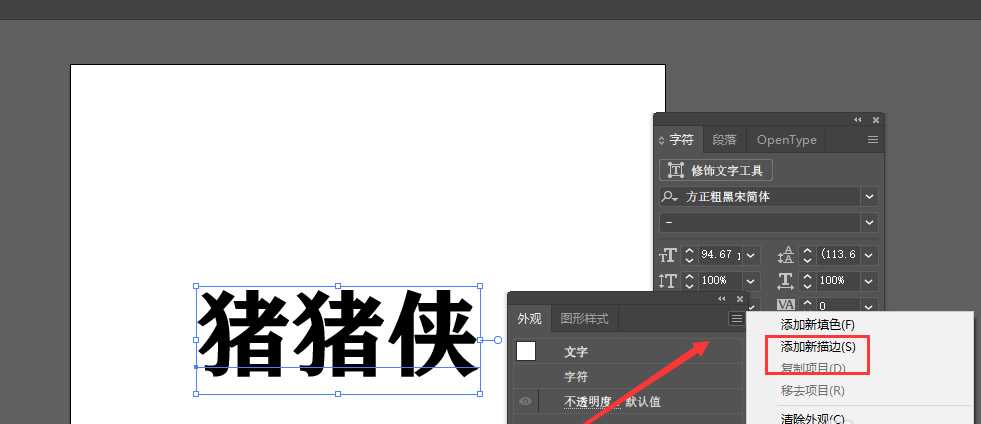Expand the font style dropdown arrow
Viewport: 981px width, 424px height.
870,223
